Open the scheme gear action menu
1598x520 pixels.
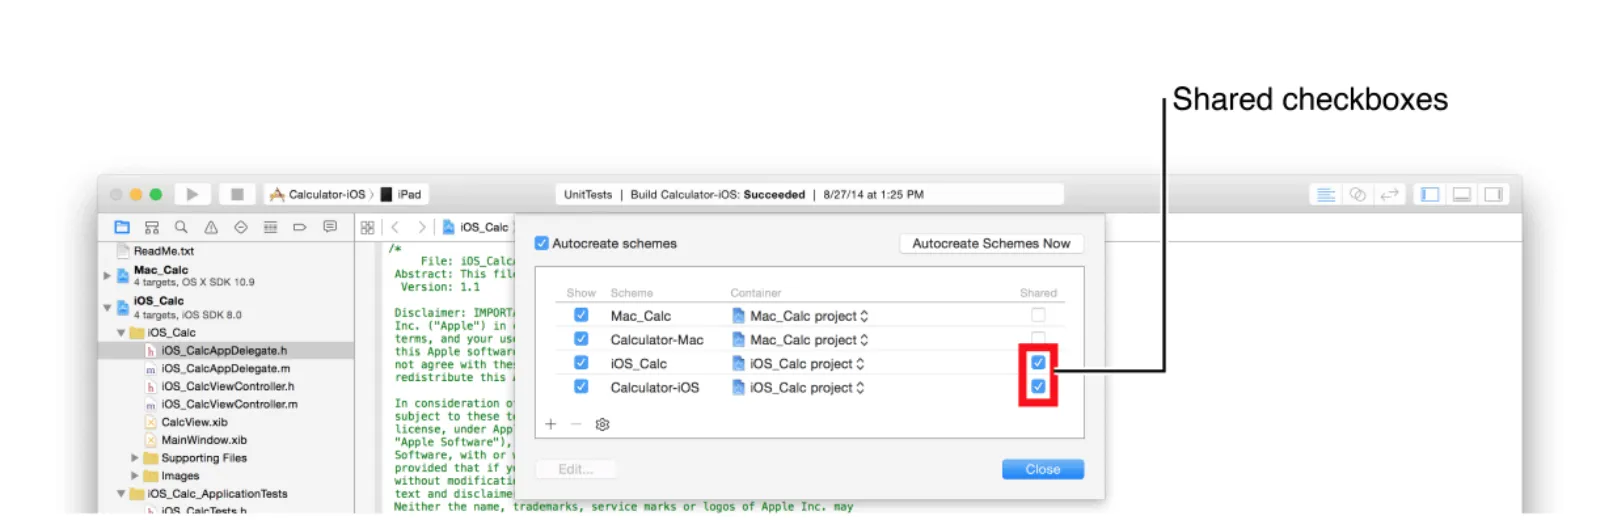pyautogui.click(x=602, y=424)
